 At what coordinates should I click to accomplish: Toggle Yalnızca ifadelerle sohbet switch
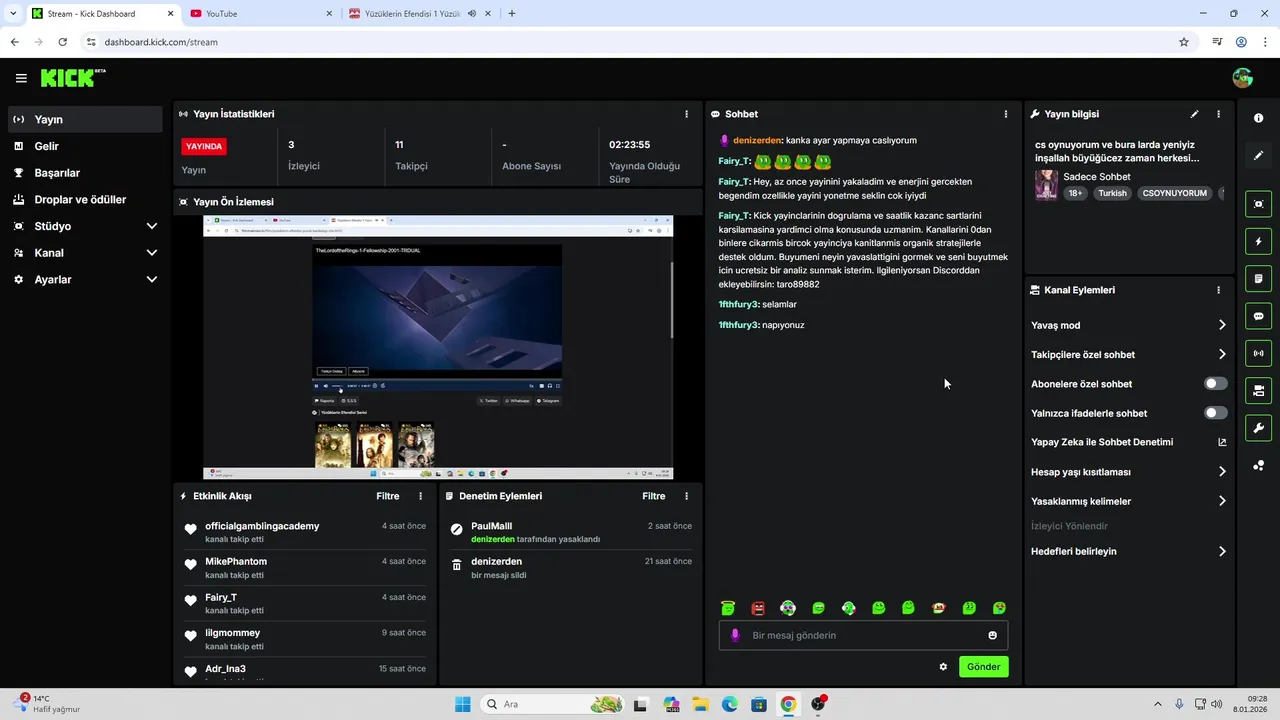click(x=1216, y=413)
